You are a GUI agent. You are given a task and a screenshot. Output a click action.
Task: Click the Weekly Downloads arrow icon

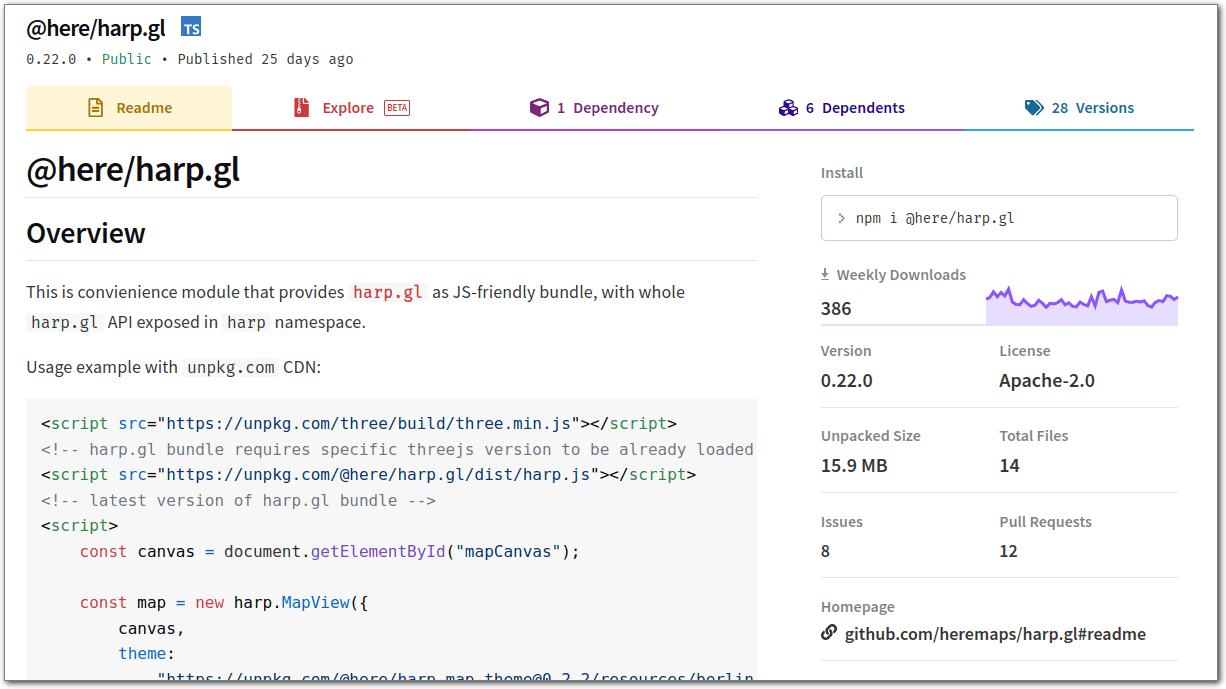(826, 274)
